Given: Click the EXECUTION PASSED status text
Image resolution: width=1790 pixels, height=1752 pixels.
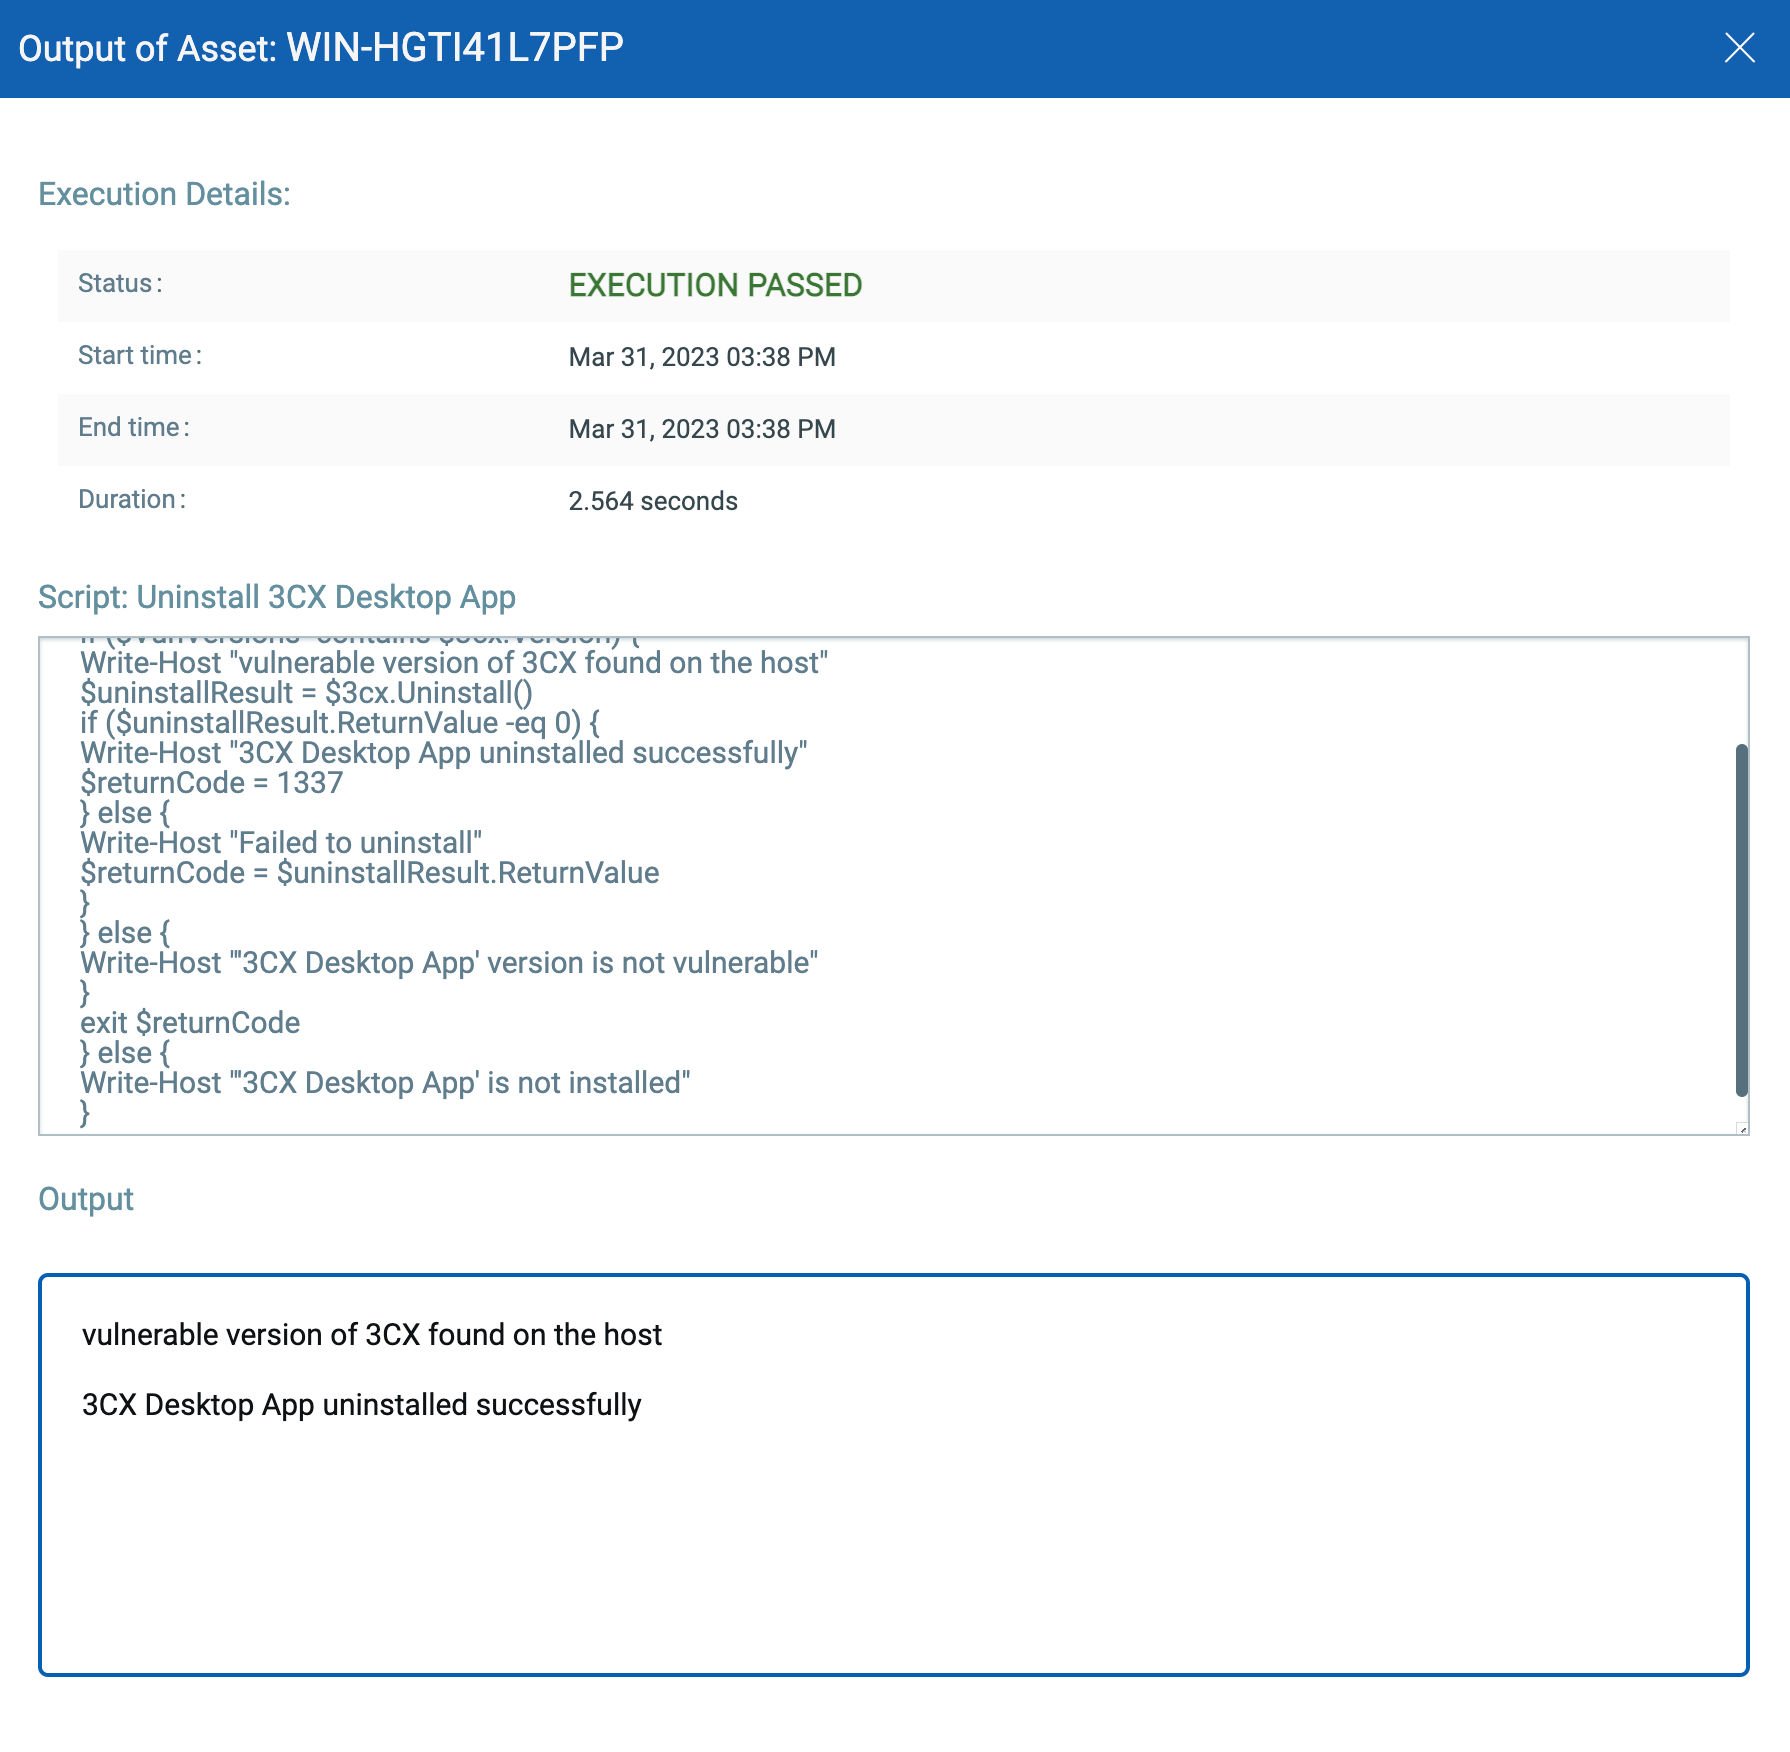Looking at the screenshot, I should coord(714,286).
